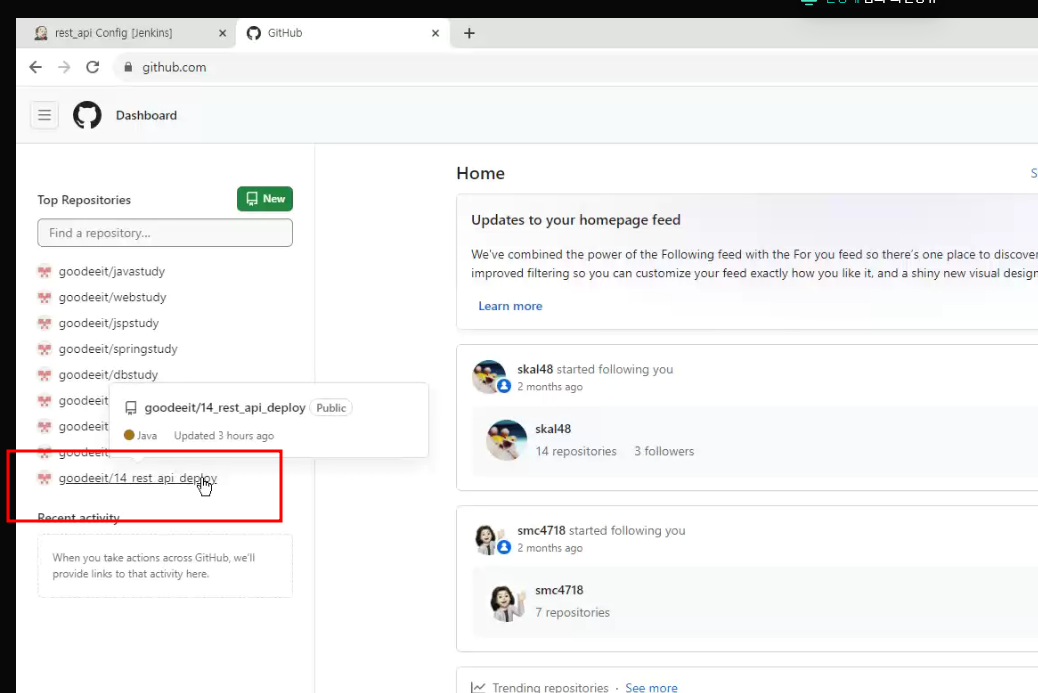Open the skal48 name in the profile card
This screenshot has height=693, width=1038.
tap(553, 429)
